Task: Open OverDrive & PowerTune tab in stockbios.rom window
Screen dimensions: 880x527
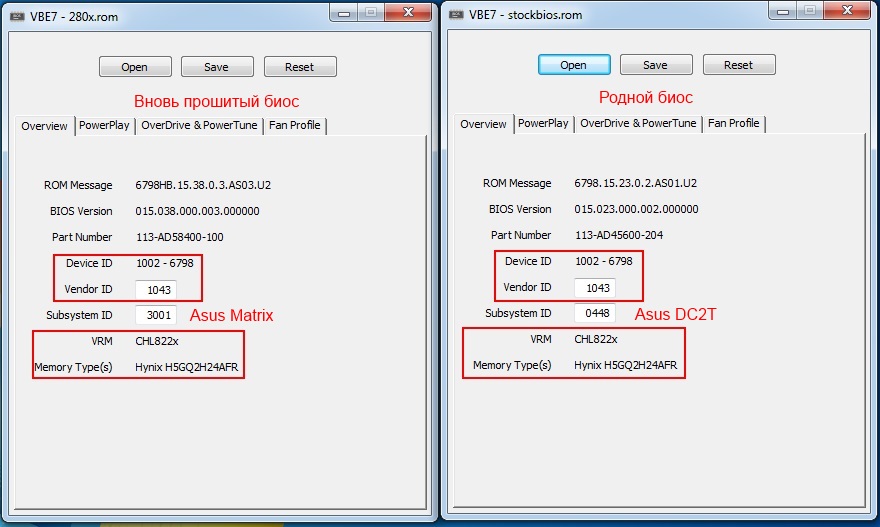Action: click(x=638, y=123)
